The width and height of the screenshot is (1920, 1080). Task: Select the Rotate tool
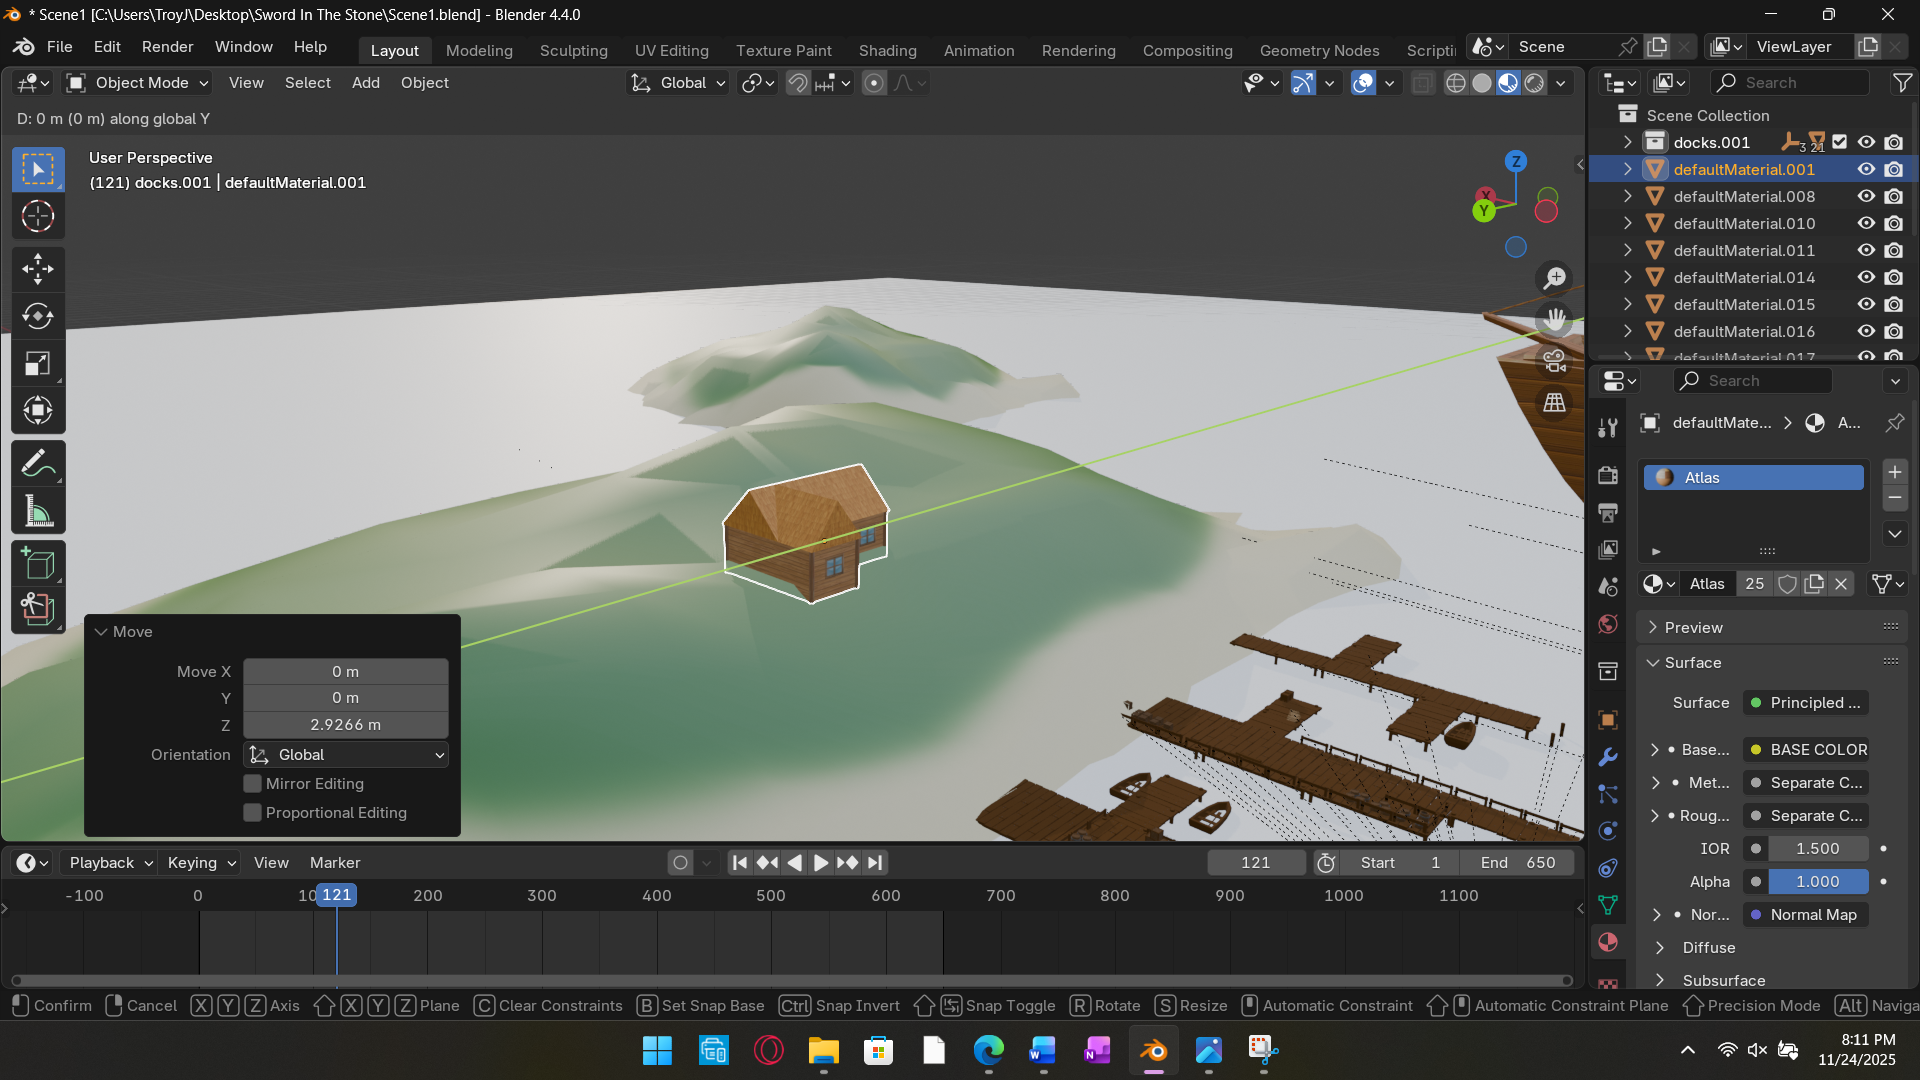(38, 316)
